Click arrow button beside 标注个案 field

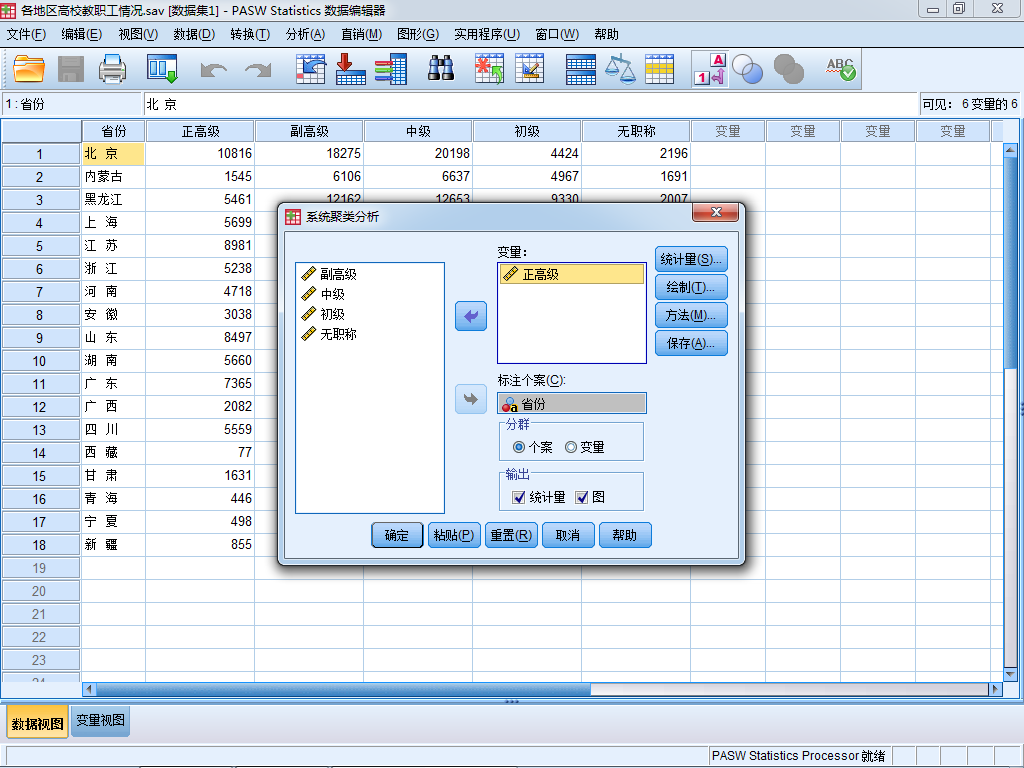(471, 399)
